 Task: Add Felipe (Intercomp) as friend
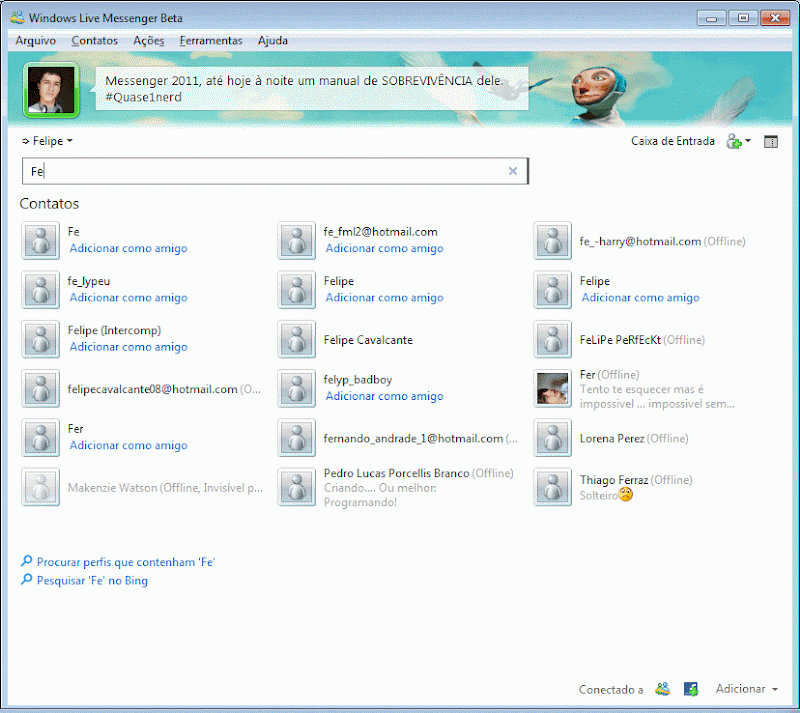pos(129,347)
